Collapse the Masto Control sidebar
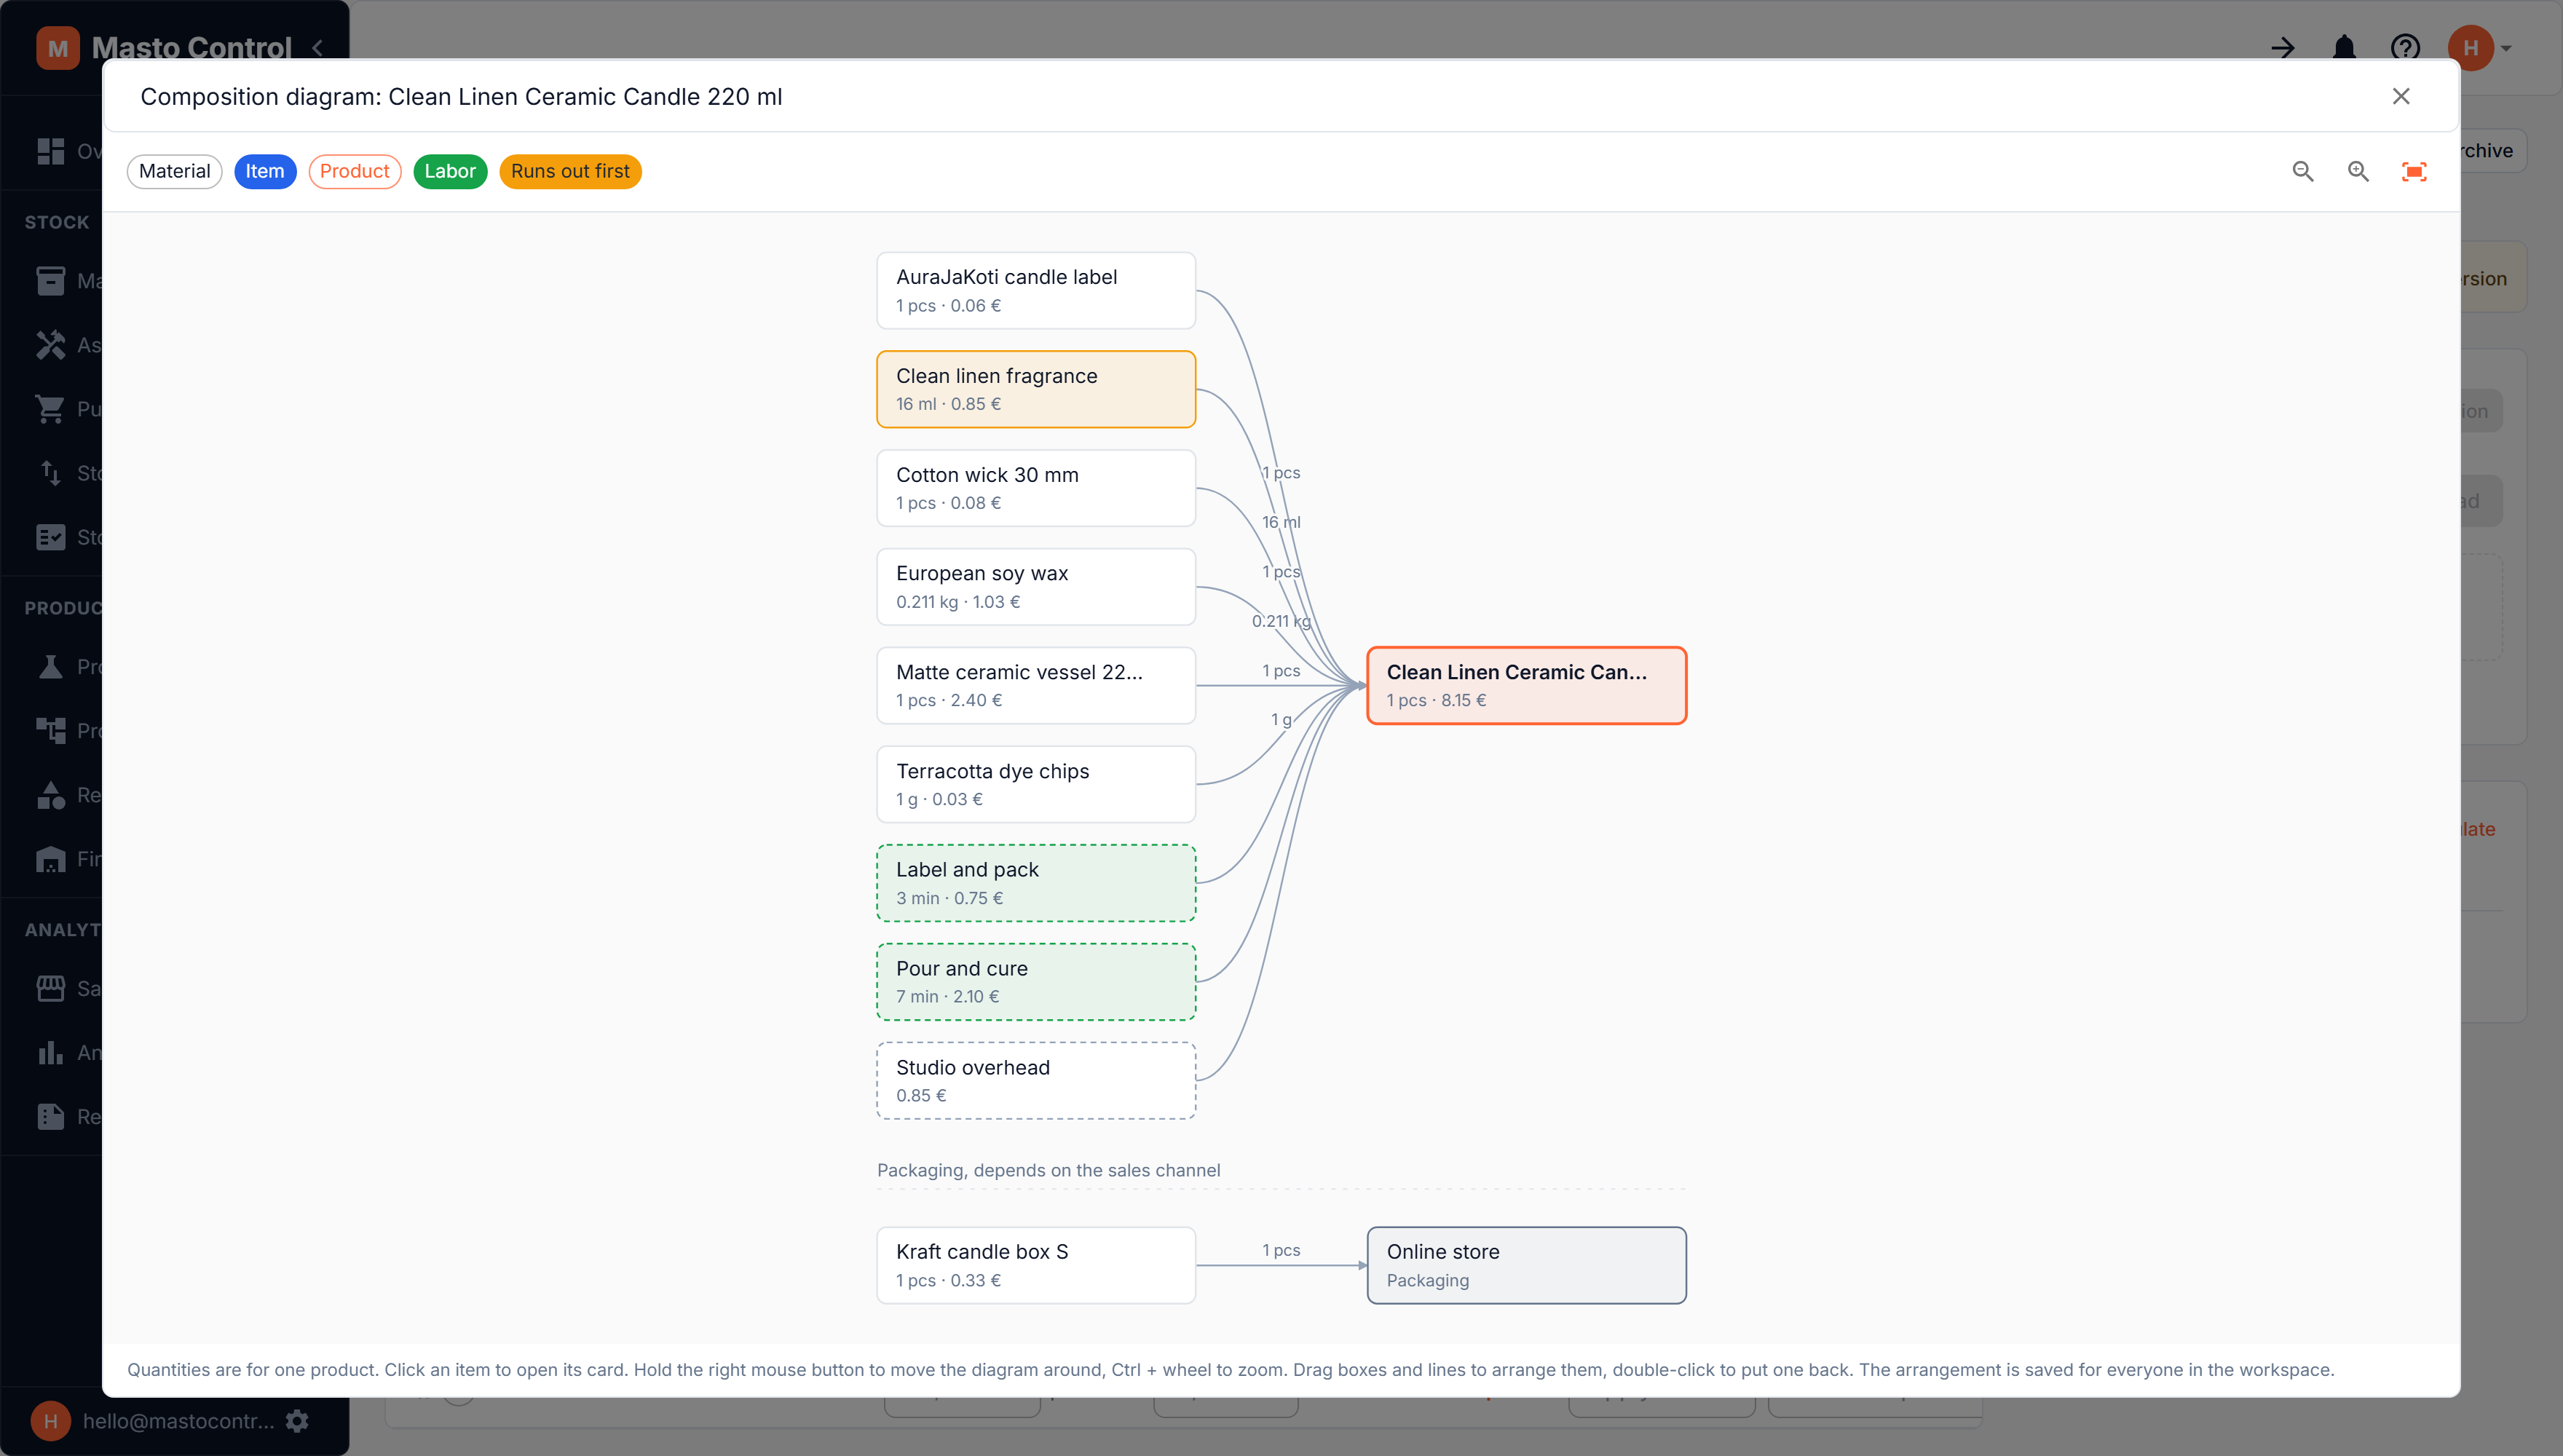This screenshot has height=1456, width=2563. [x=318, y=47]
